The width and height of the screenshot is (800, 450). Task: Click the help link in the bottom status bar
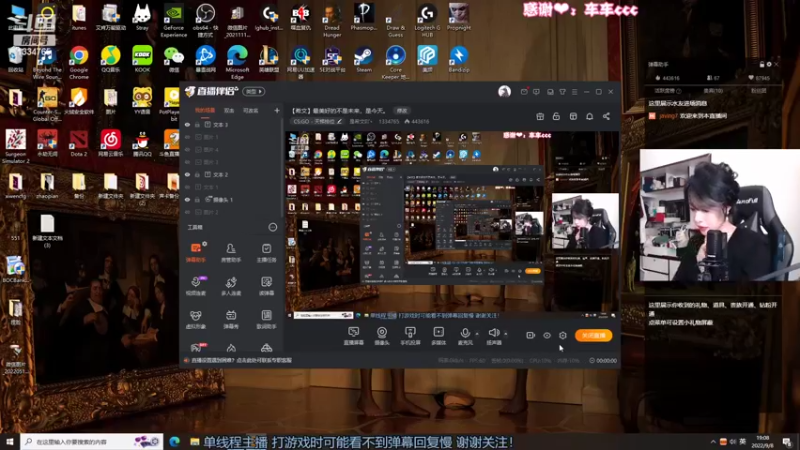pyautogui.click(x=241, y=360)
